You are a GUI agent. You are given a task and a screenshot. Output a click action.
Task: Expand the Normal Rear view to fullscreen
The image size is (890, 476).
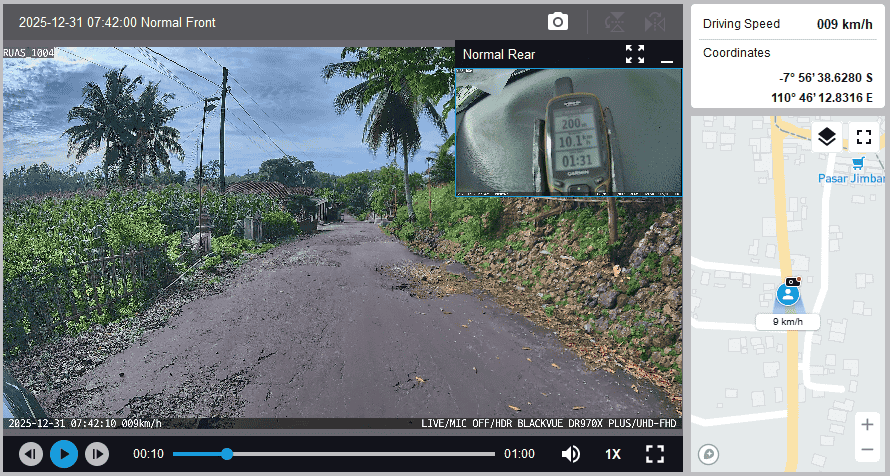tap(635, 54)
